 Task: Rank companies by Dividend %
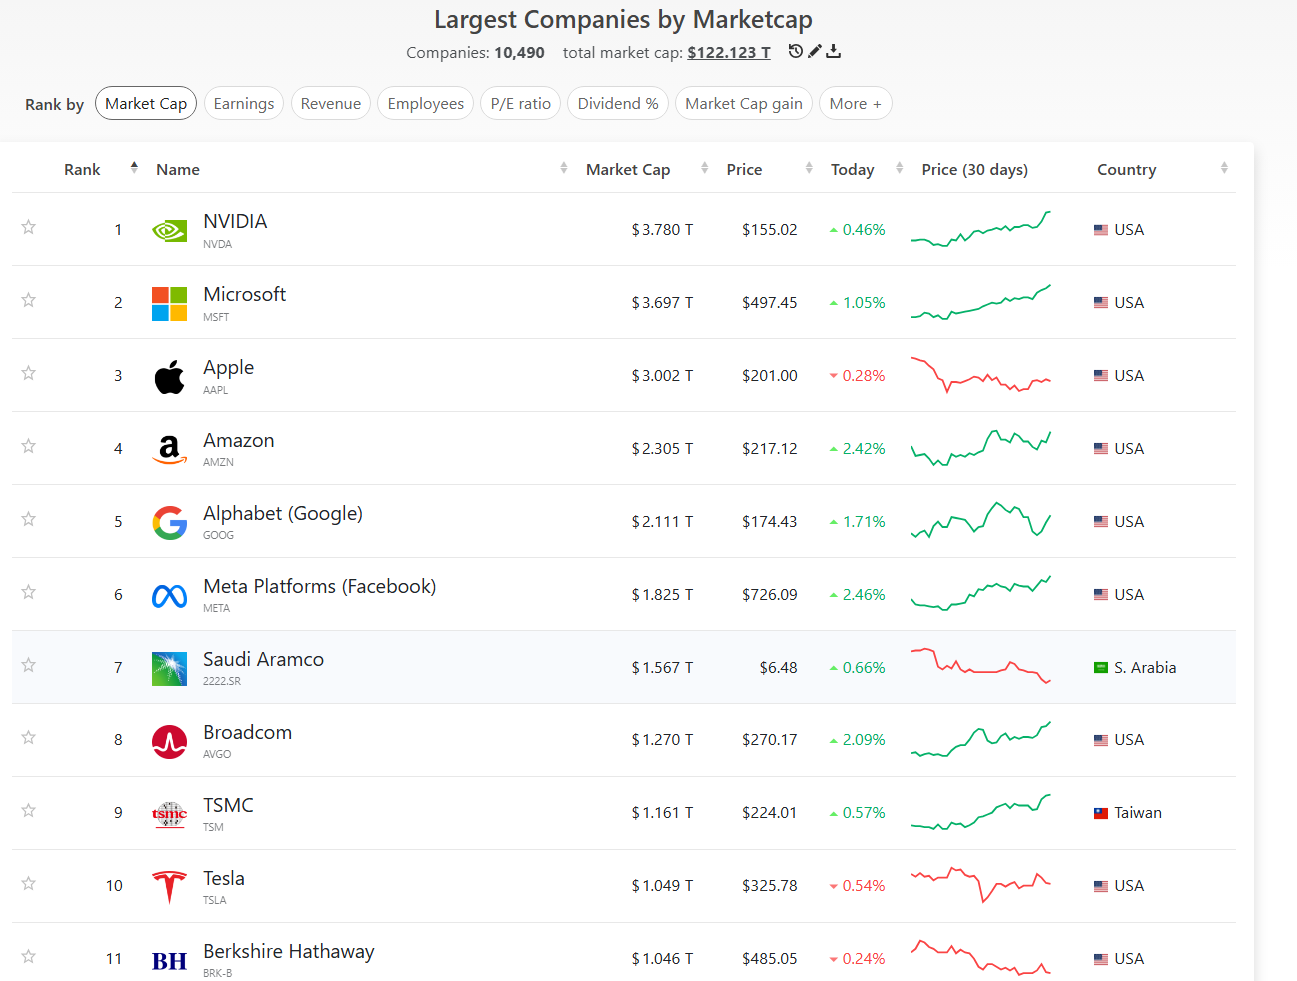click(x=618, y=103)
